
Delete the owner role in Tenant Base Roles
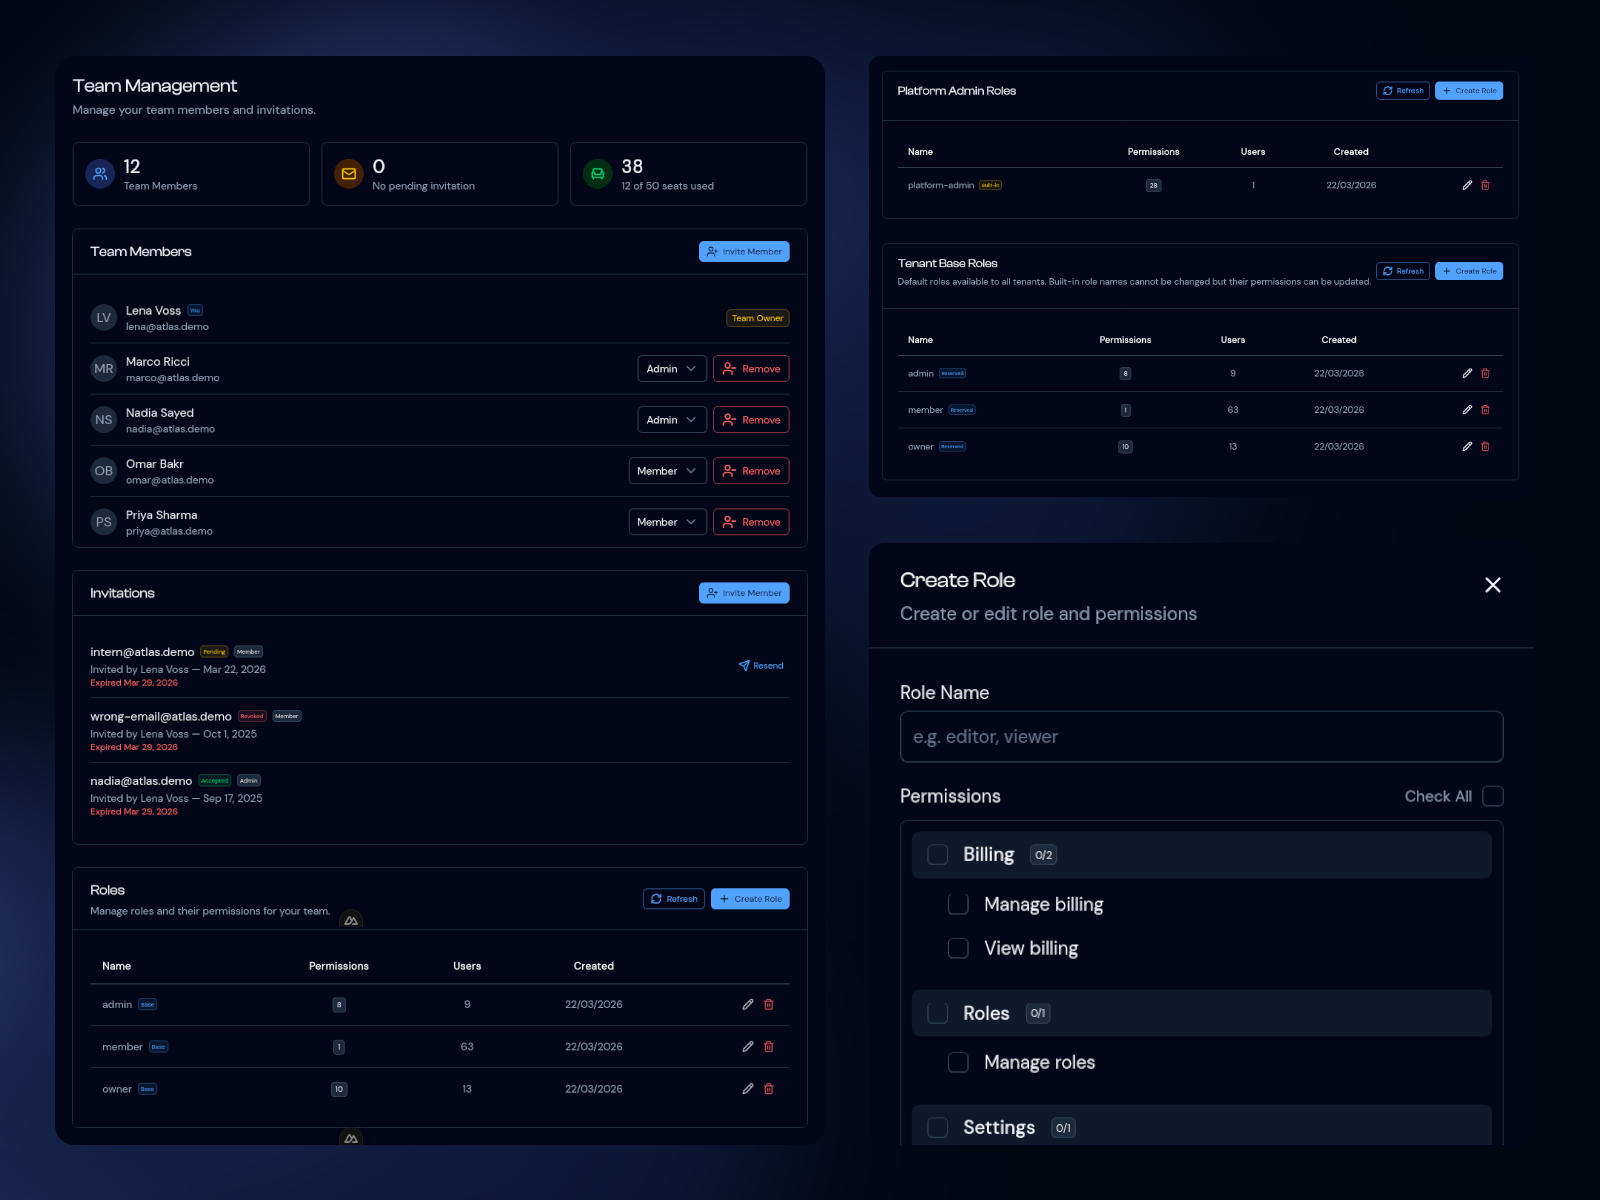[x=1485, y=447]
